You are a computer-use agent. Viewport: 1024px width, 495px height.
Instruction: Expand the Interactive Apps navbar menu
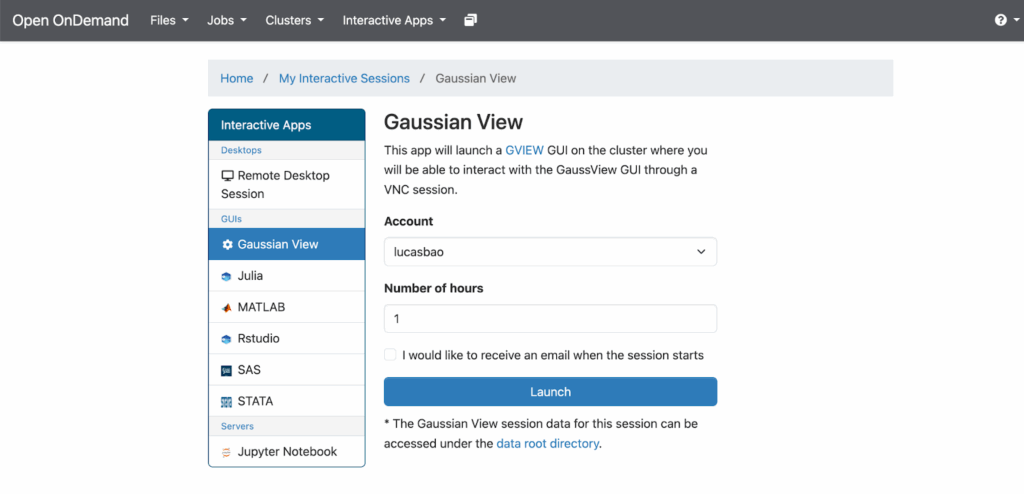(x=394, y=20)
